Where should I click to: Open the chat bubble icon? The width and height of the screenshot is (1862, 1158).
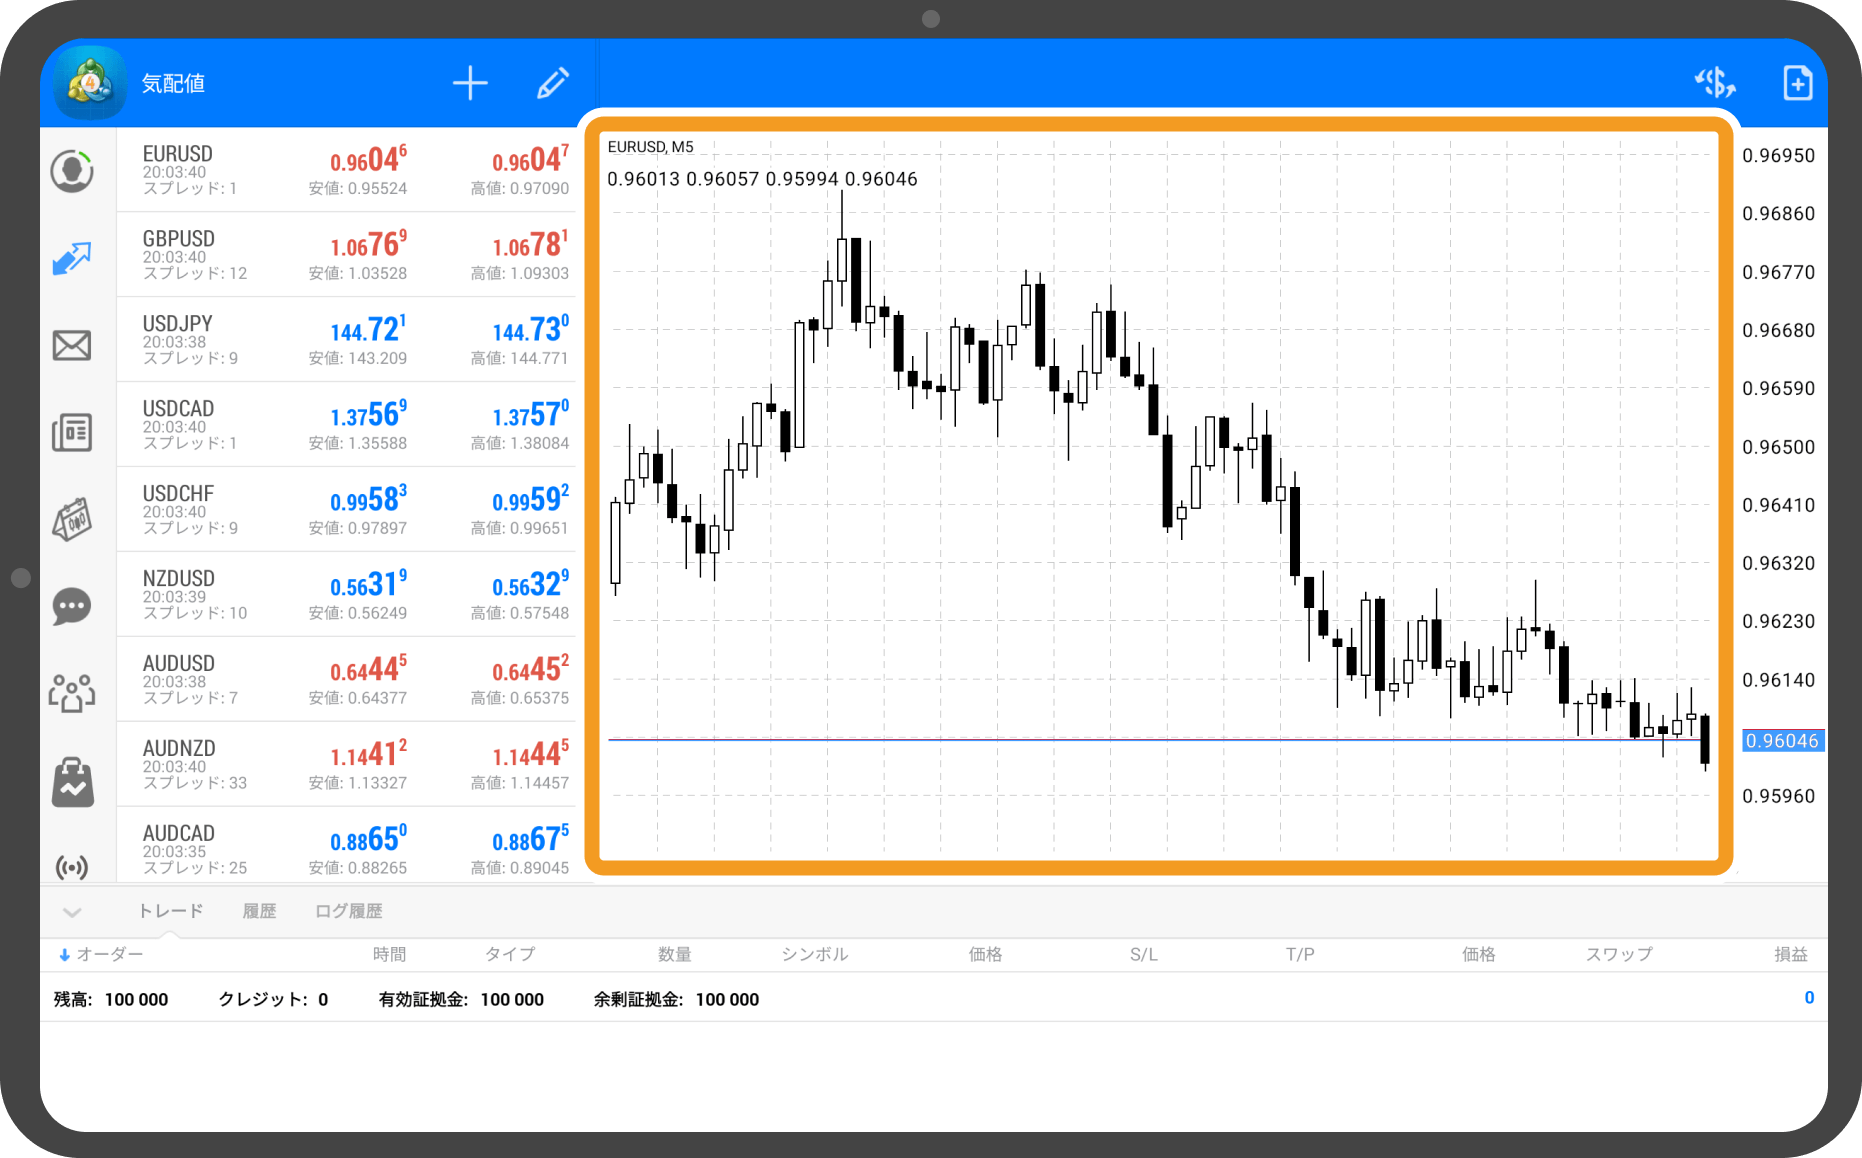point(72,606)
